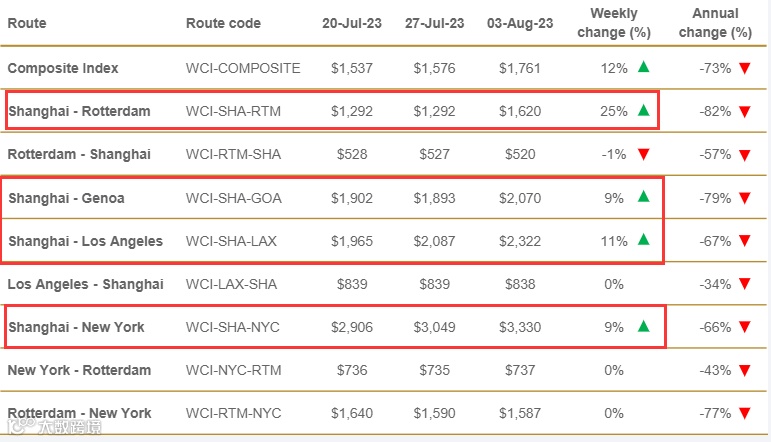
Task: Click green up arrow for Shanghai - Genoa
Action: coord(643,197)
